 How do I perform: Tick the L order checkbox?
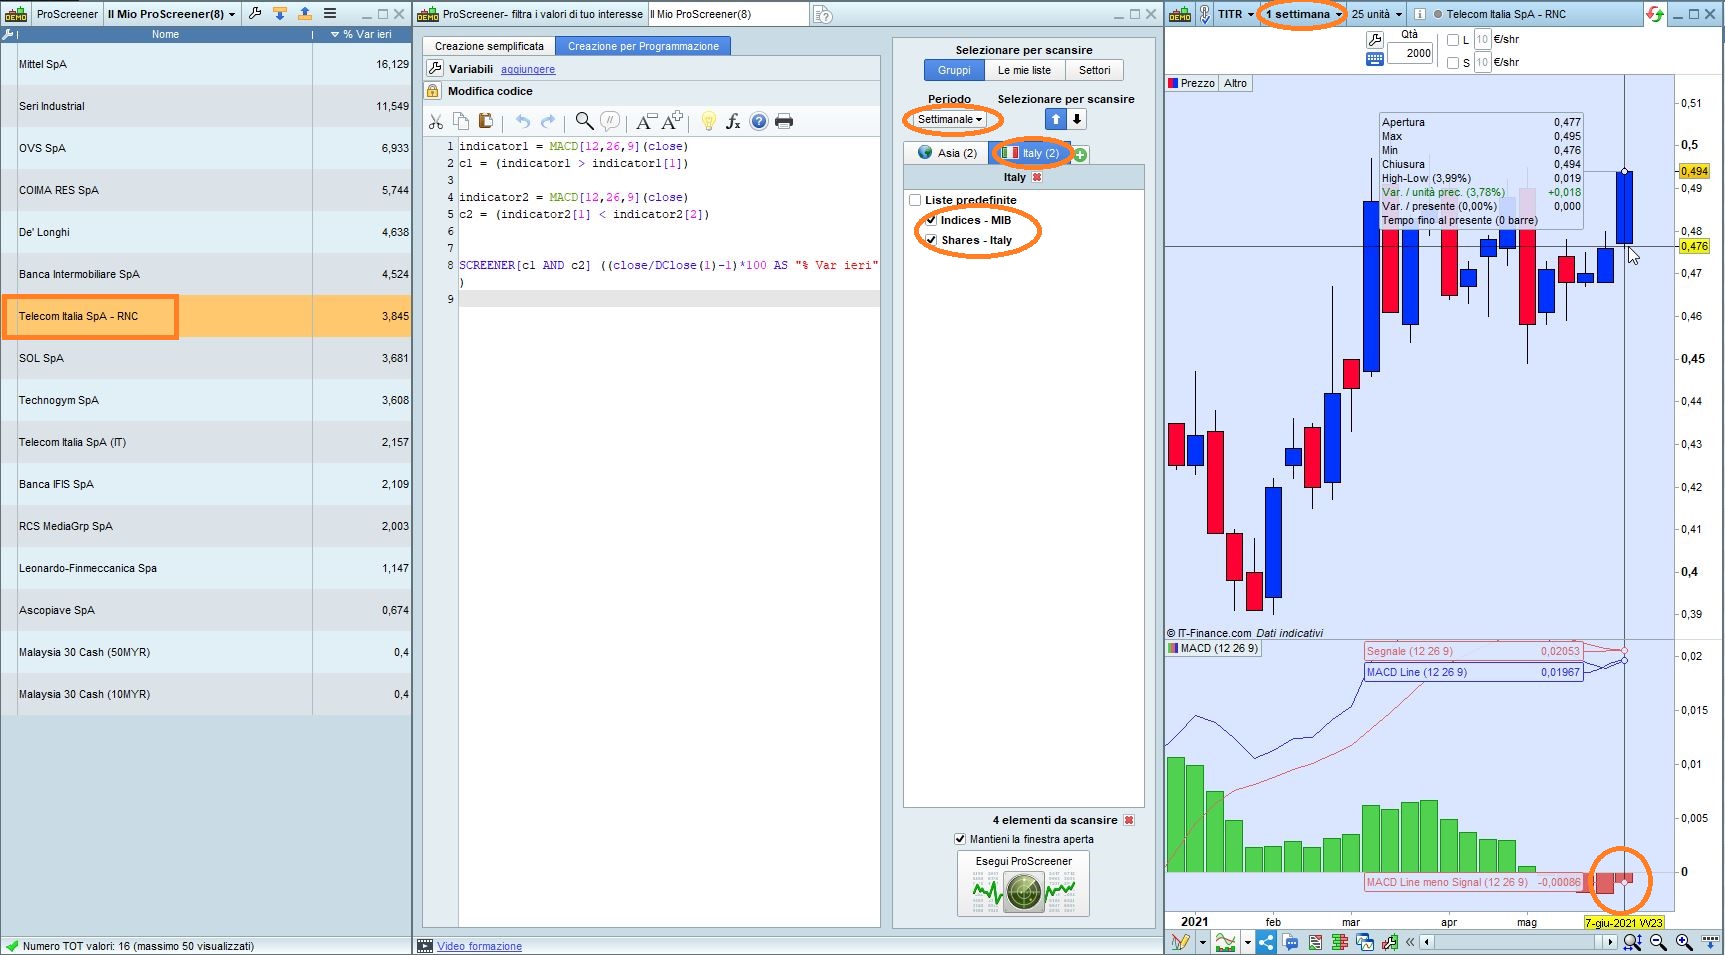tap(1453, 40)
